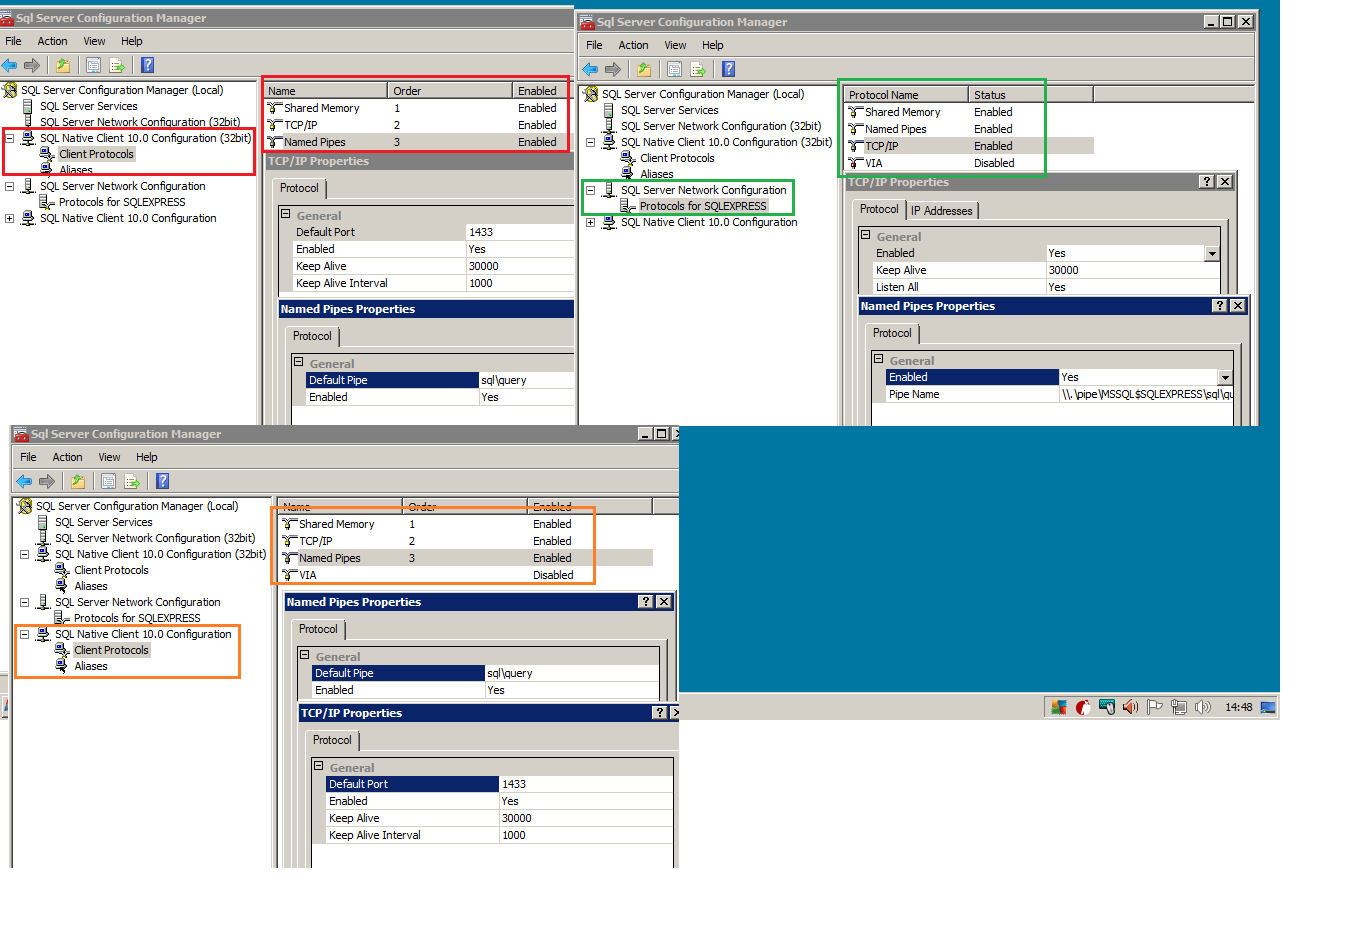Open the Enabled dropdown in upper-right TCP/IP Properties
This screenshot has height=943, width=1367.
(x=1212, y=254)
